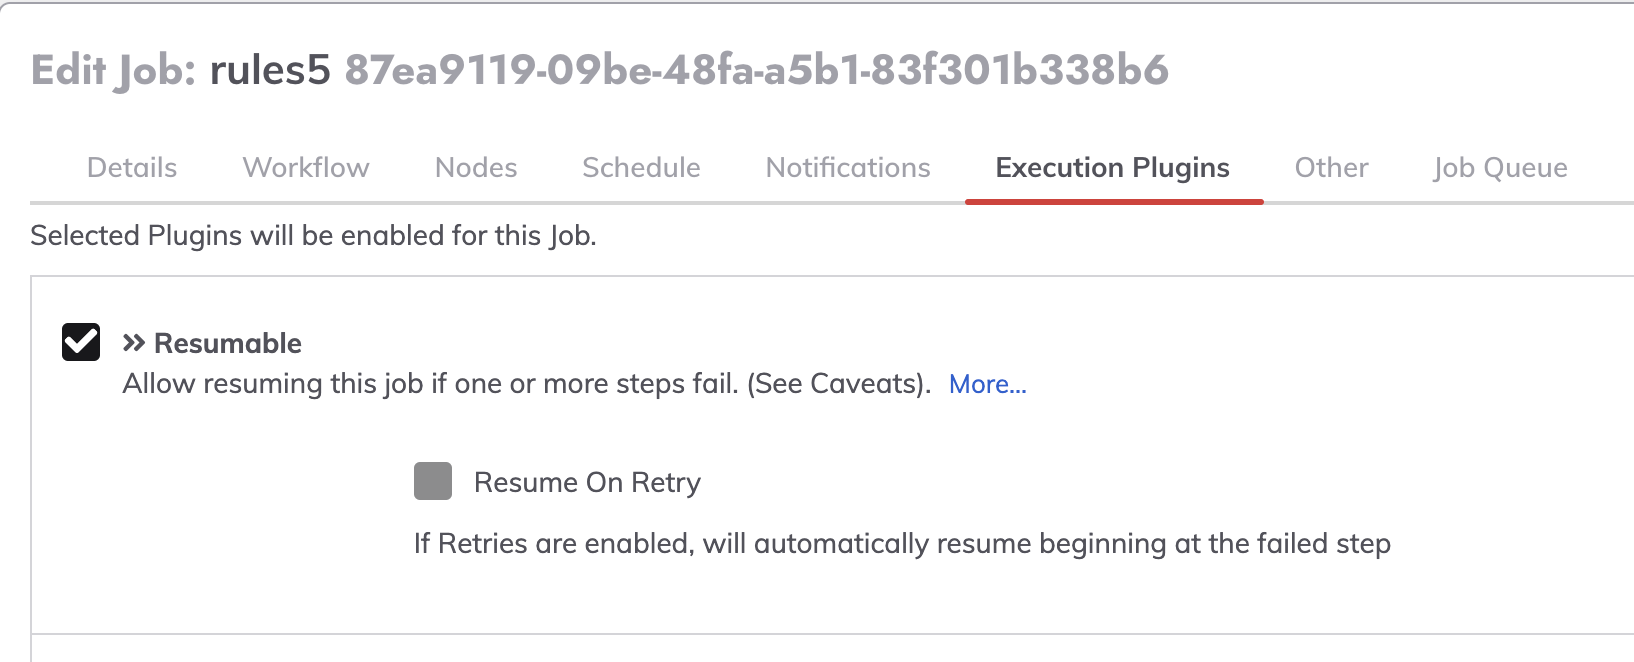1634x662 pixels.
Task: Open the More... link for Resumable caveats
Action: point(988,384)
